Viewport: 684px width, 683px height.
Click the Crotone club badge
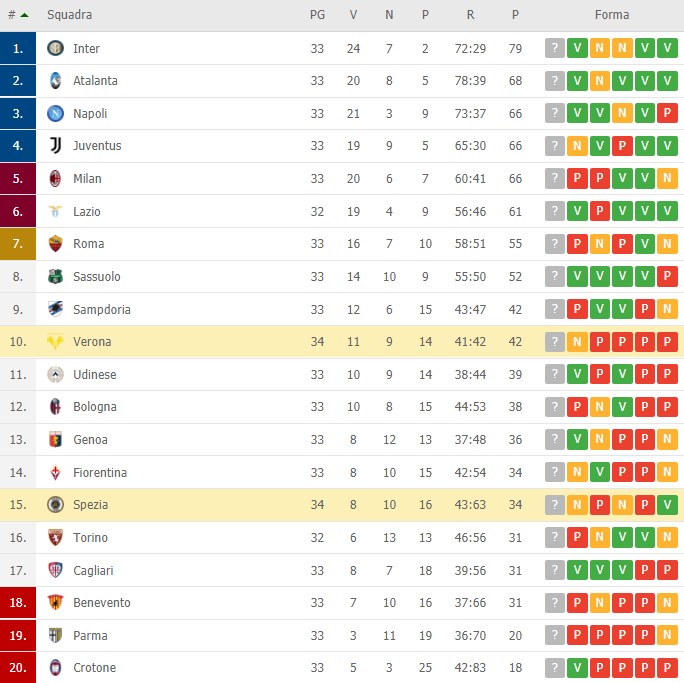pos(55,668)
